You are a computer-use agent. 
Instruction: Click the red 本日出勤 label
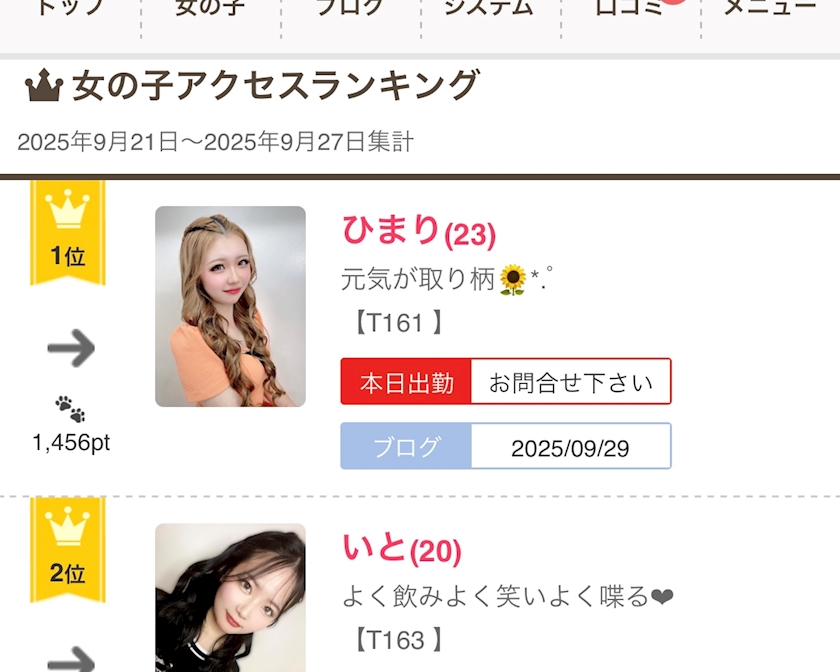pyautogui.click(x=406, y=382)
